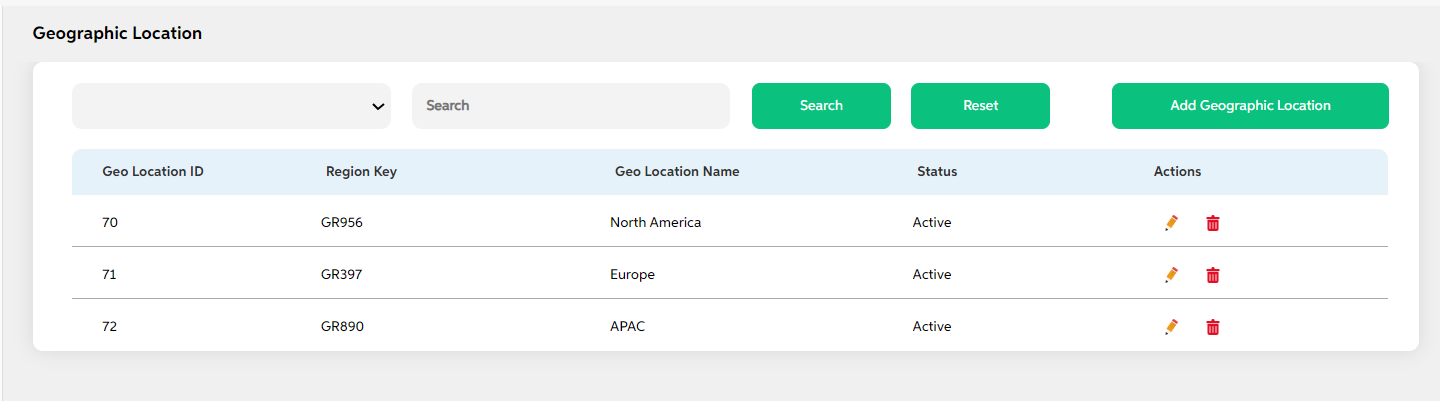Select the Status column header

point(937,172)
